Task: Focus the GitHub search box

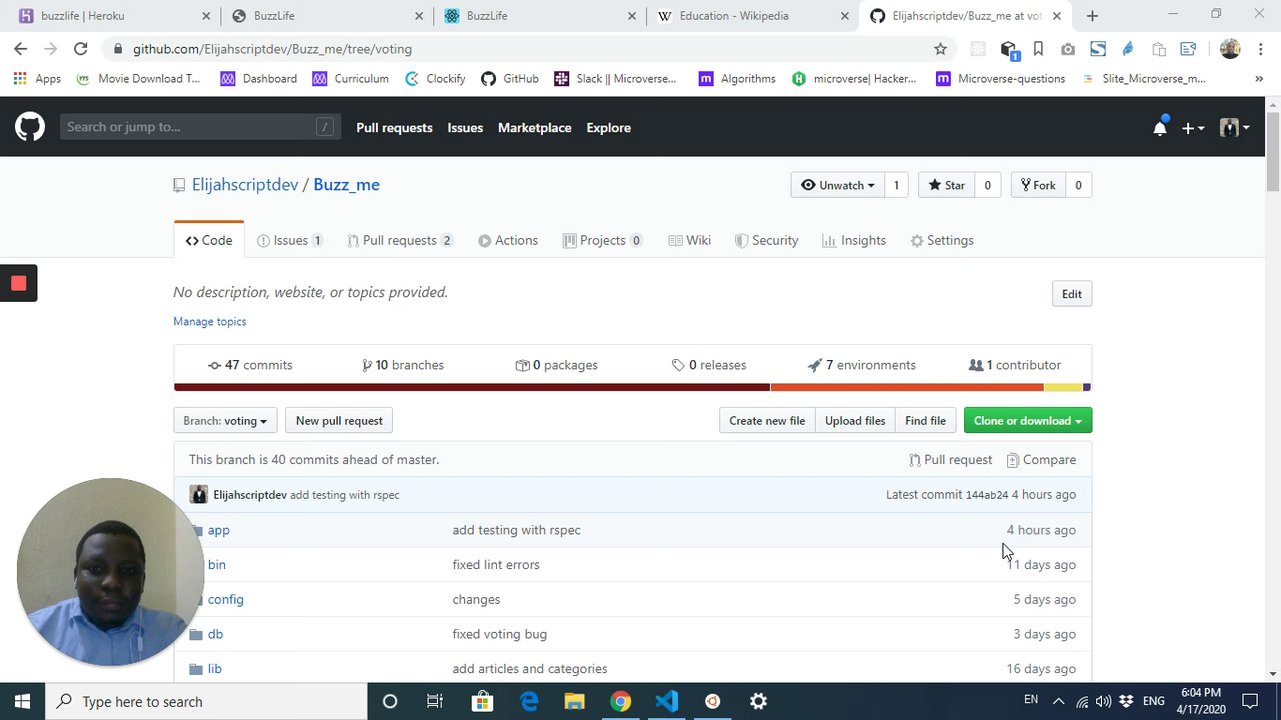Action: pos(200,127)
